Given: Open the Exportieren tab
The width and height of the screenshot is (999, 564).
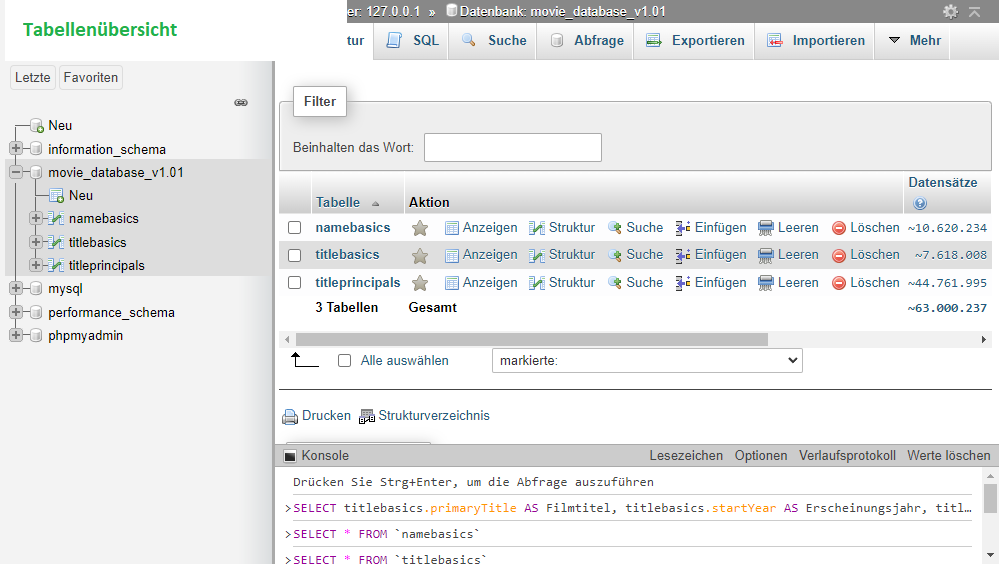Looking at the screenshot, I should (x=695, y=41).
